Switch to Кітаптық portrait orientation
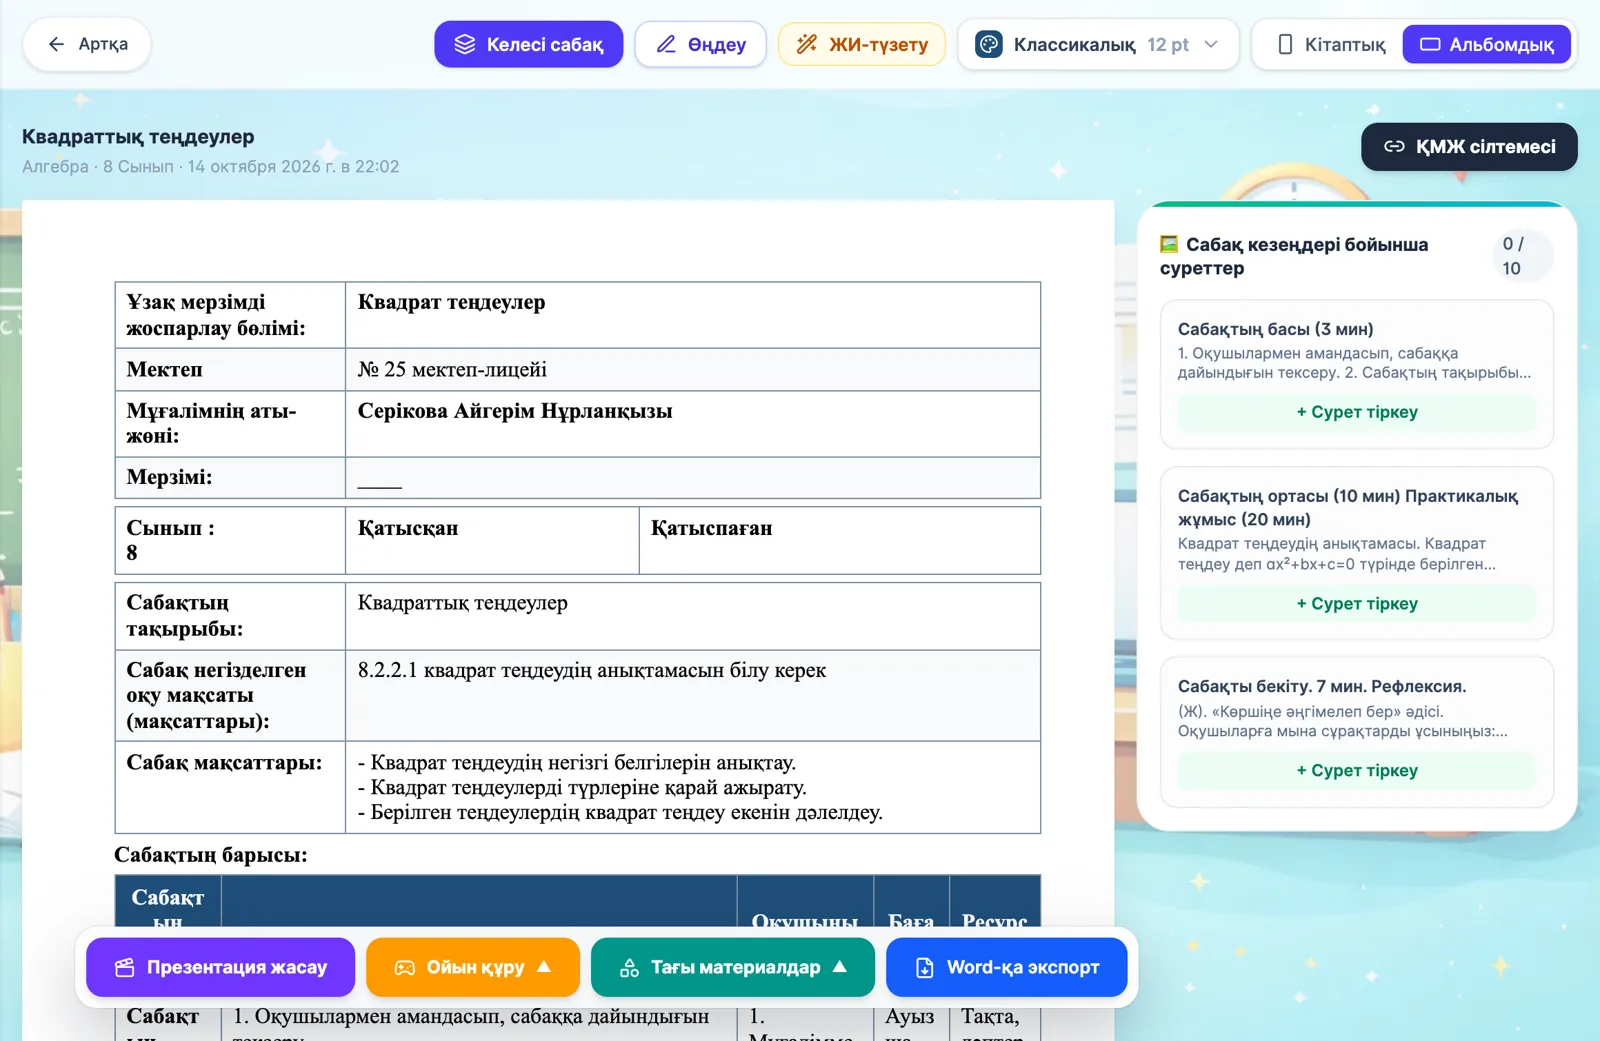The image size is (1600, 1041). pos(1331,44)
